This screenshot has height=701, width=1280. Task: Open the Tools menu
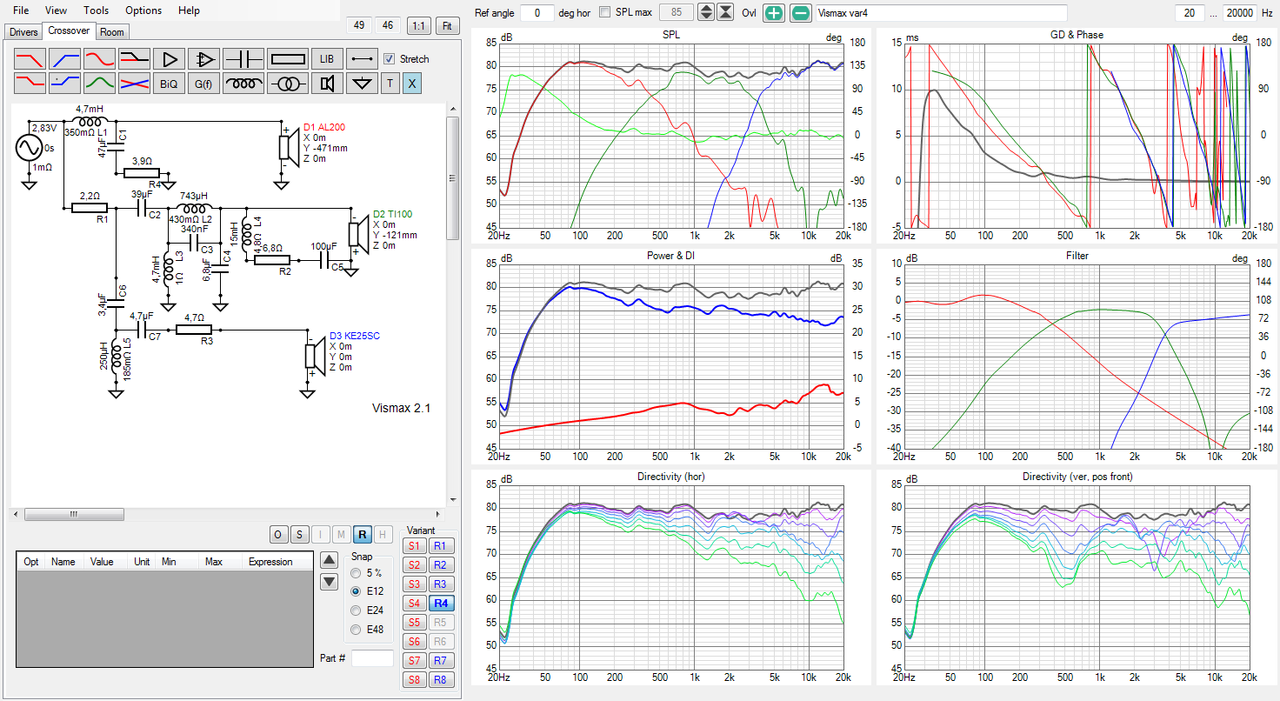[96, 10]
